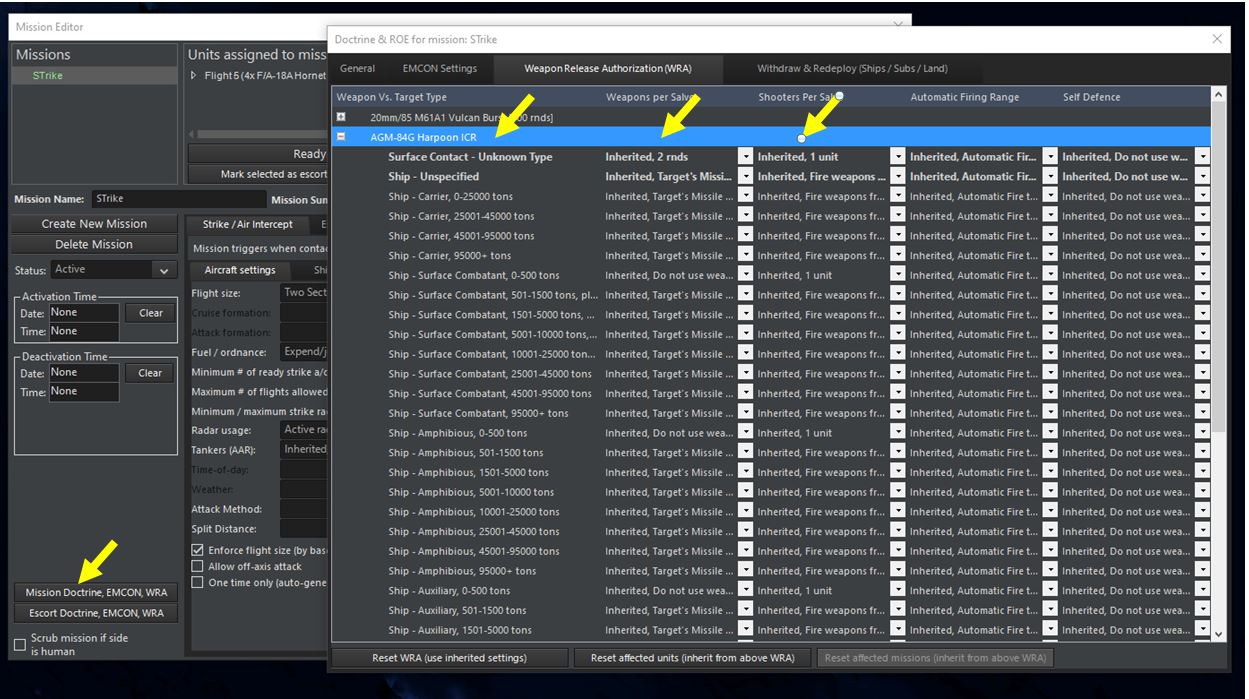This screenshot has height=699, width=1249.
Task: Open Escort Doctrine, EMCON, WRA
Action: point(96,613)
